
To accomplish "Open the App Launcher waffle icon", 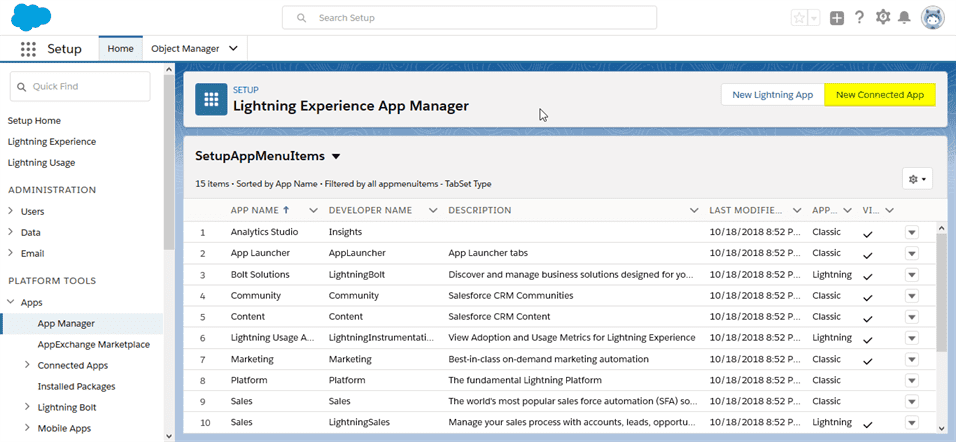I will pos(28,49).
